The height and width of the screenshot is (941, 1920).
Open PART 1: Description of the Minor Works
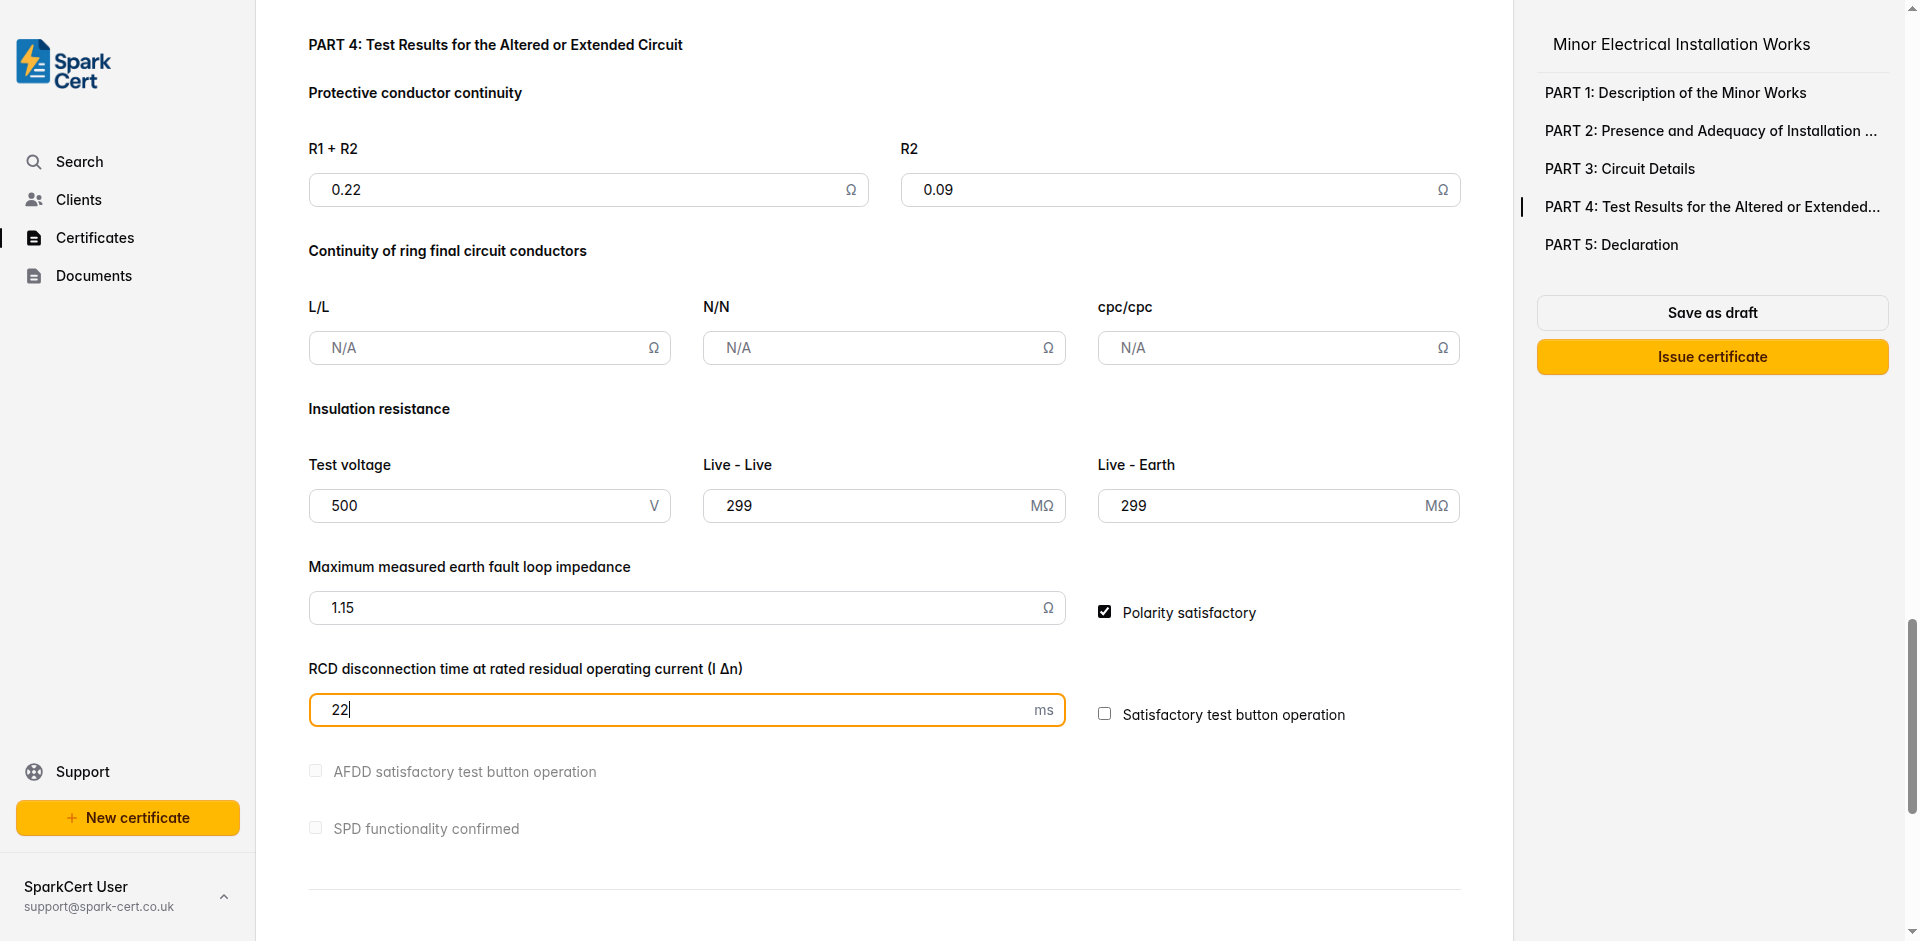[1675, 93]
